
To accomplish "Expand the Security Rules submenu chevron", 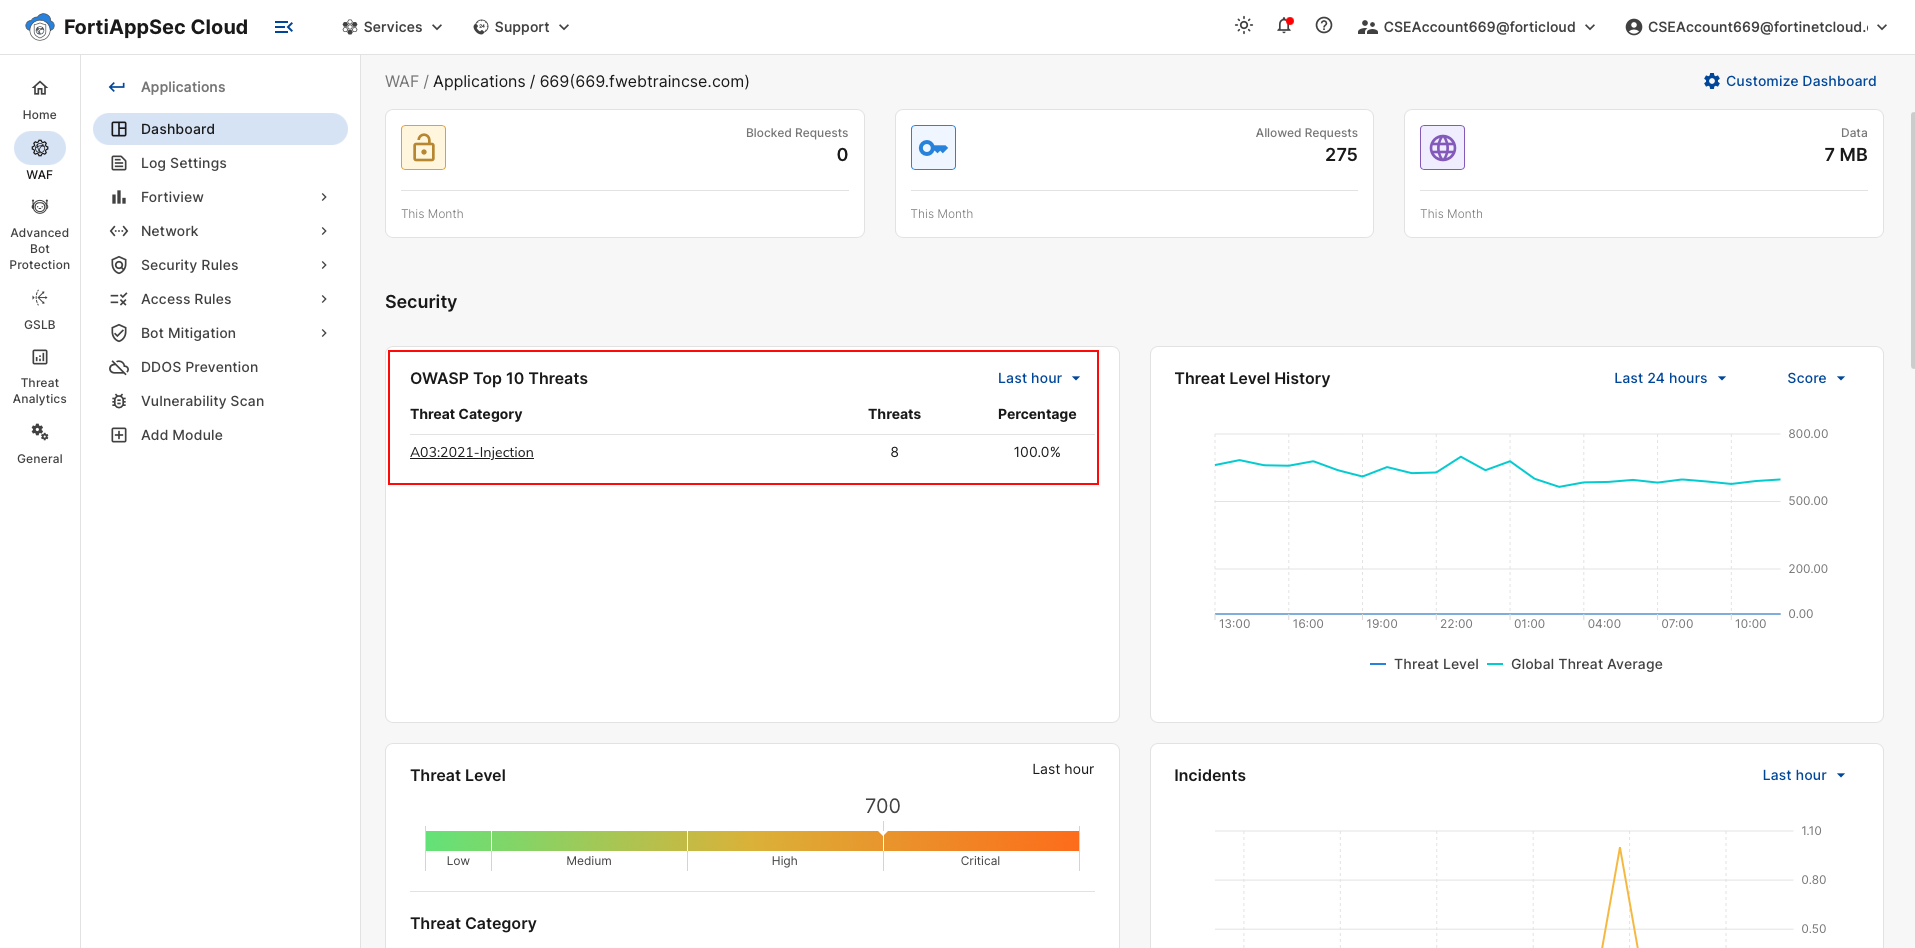I will pos(324,265).
